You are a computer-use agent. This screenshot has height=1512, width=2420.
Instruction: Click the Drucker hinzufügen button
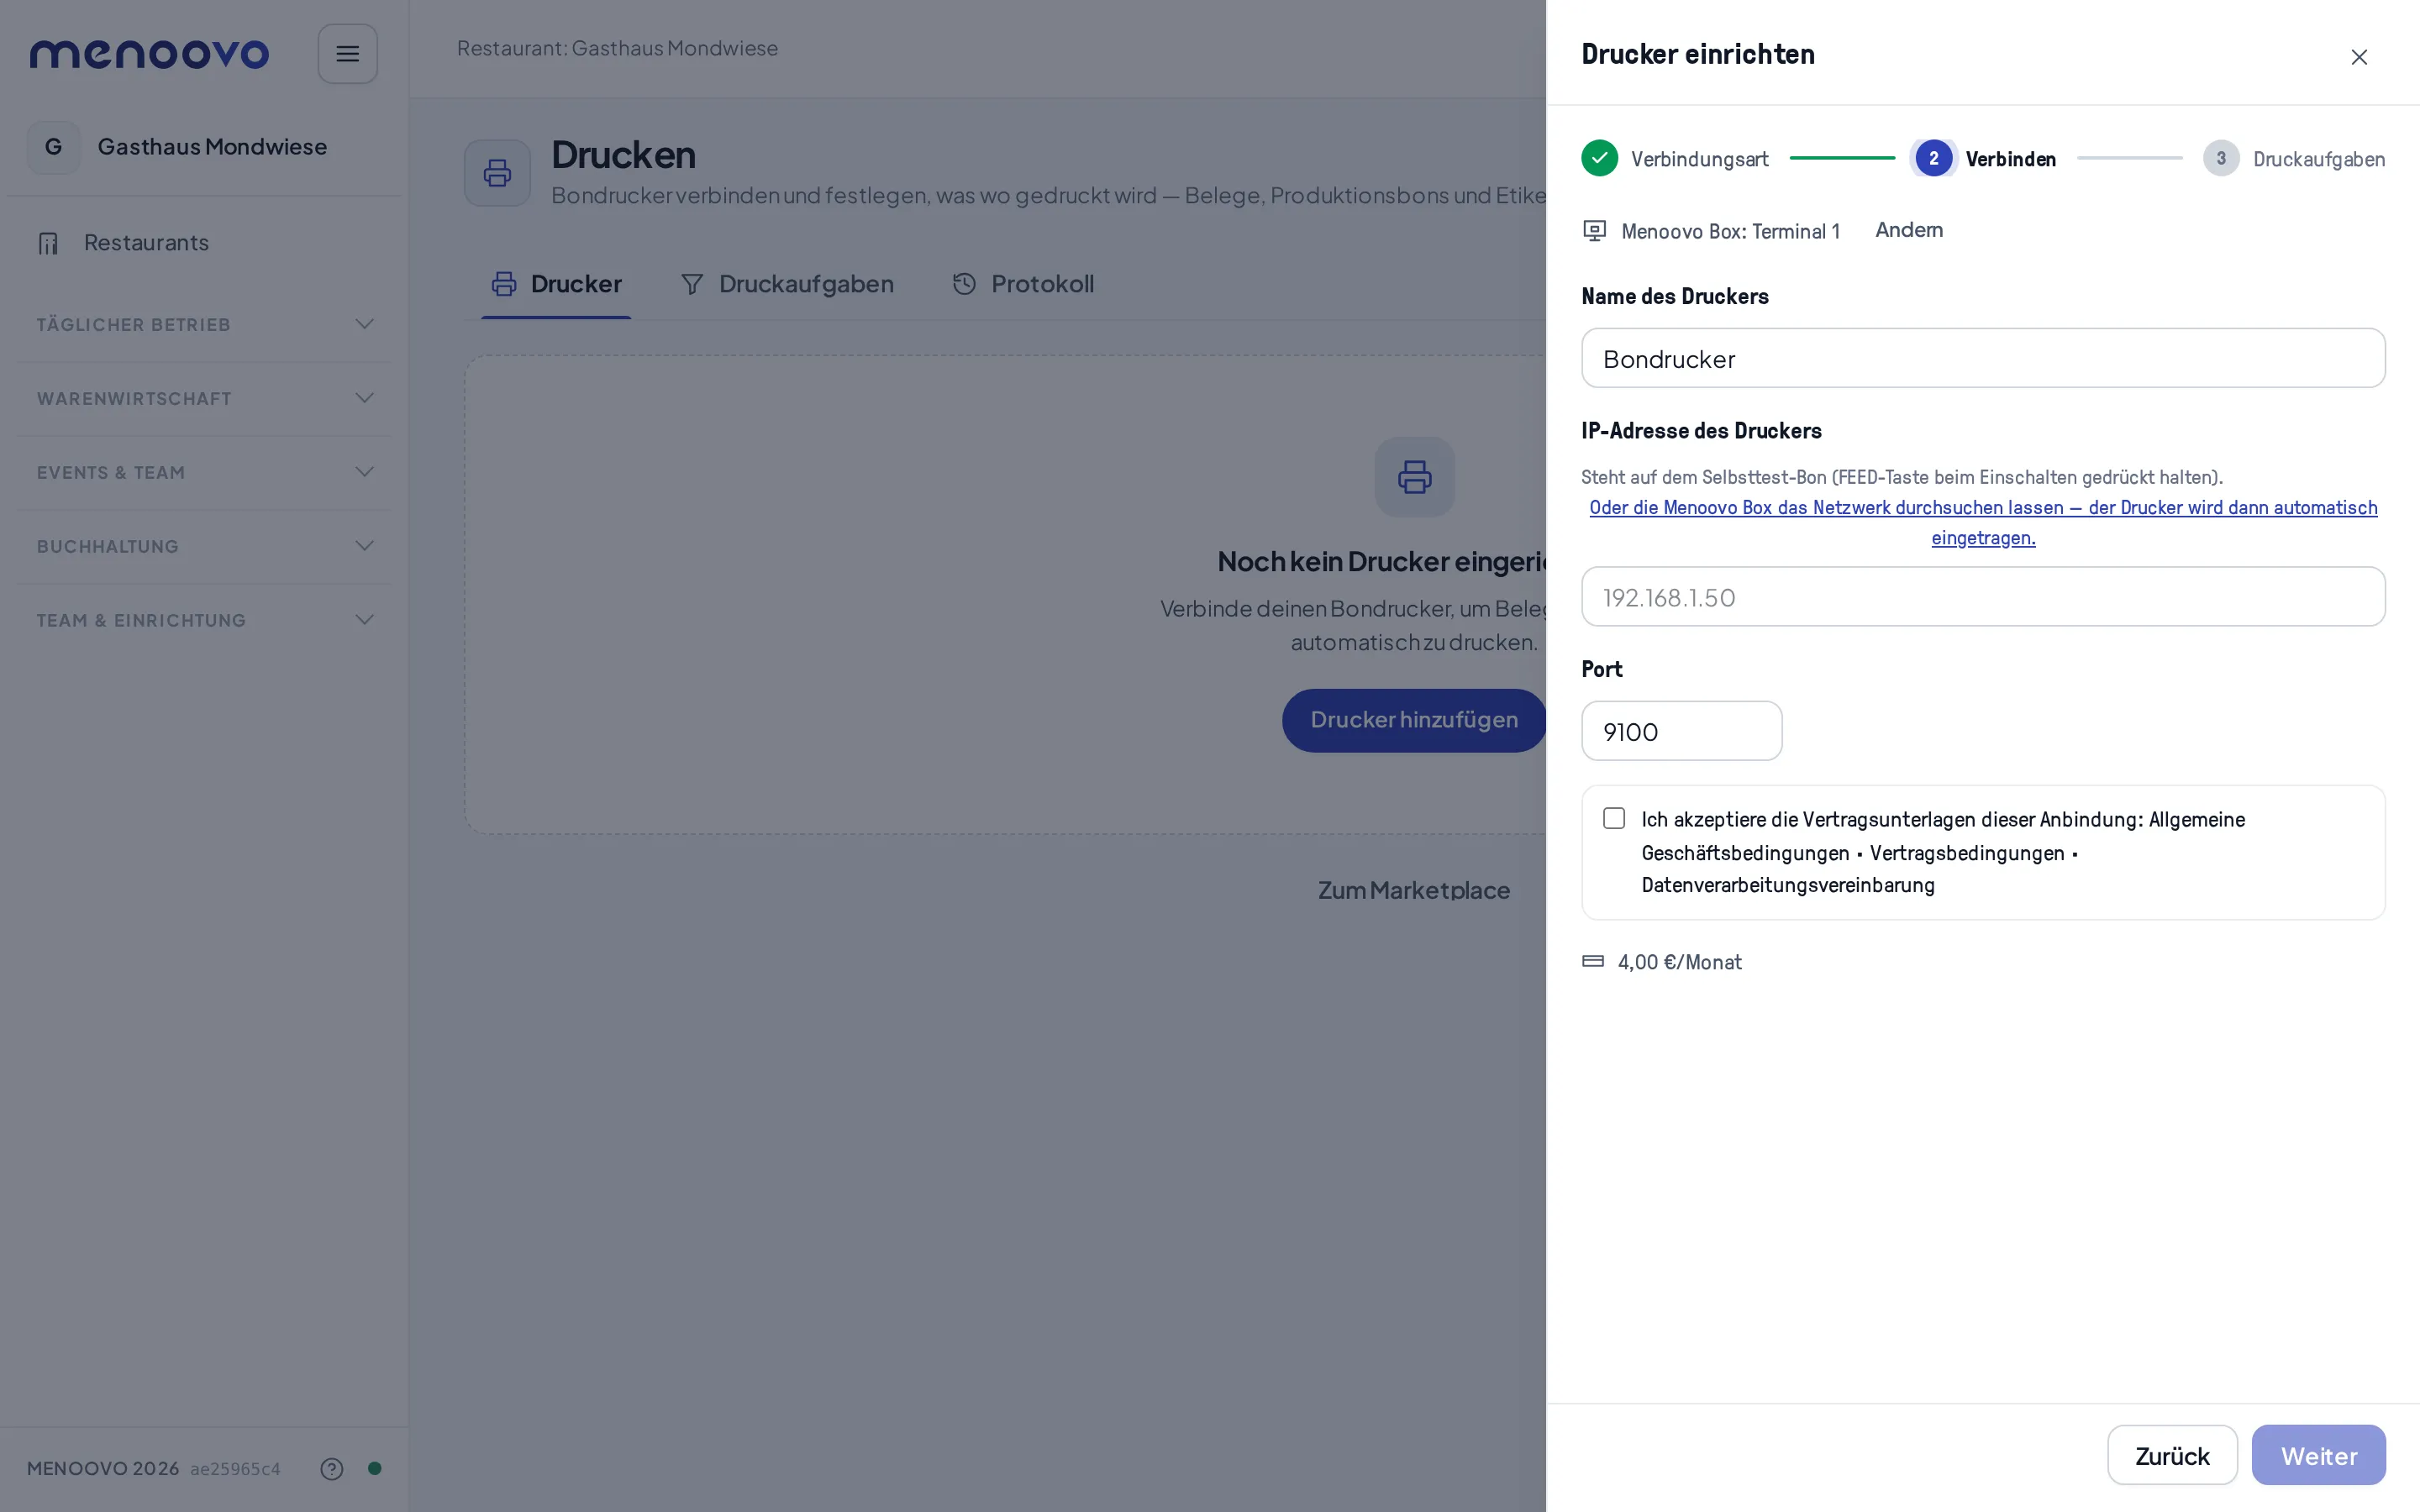pyautogui.click(x=1414, y=720)
